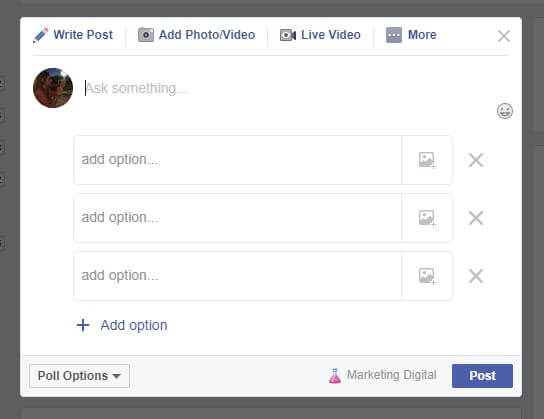Select the Live Video tab label
Image resolution: width=544 pixels, height=419 pixels.
coord(331,35)
